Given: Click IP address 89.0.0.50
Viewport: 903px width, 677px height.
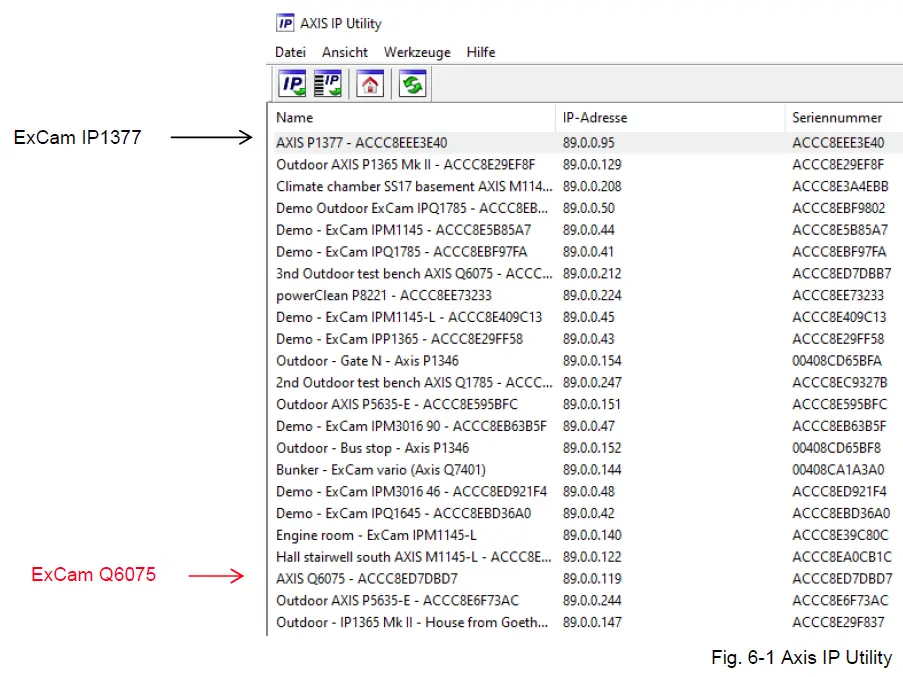Looking at the screenshot, I should coord(589,208).
